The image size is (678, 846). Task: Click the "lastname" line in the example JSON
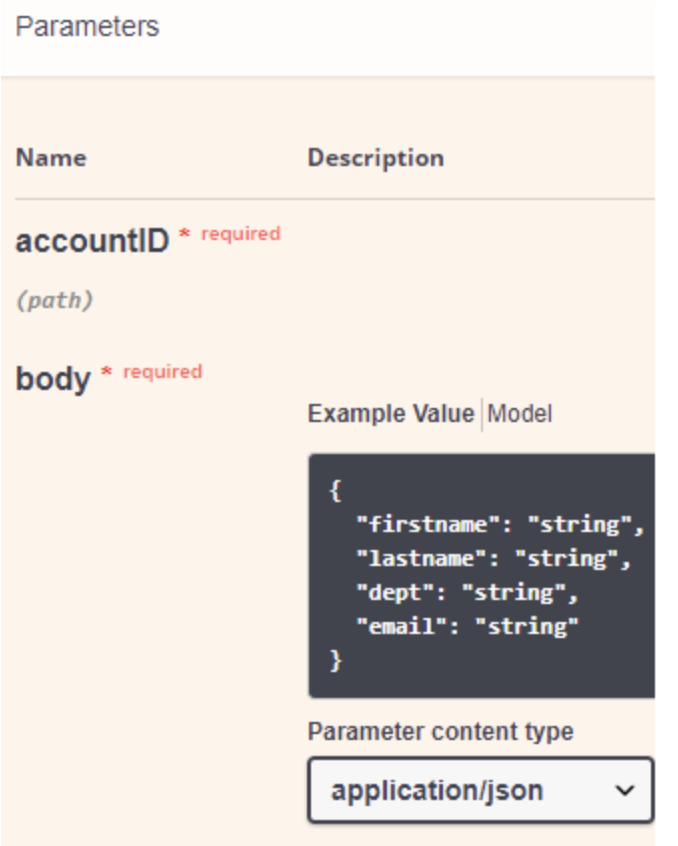tap(494, 559)
